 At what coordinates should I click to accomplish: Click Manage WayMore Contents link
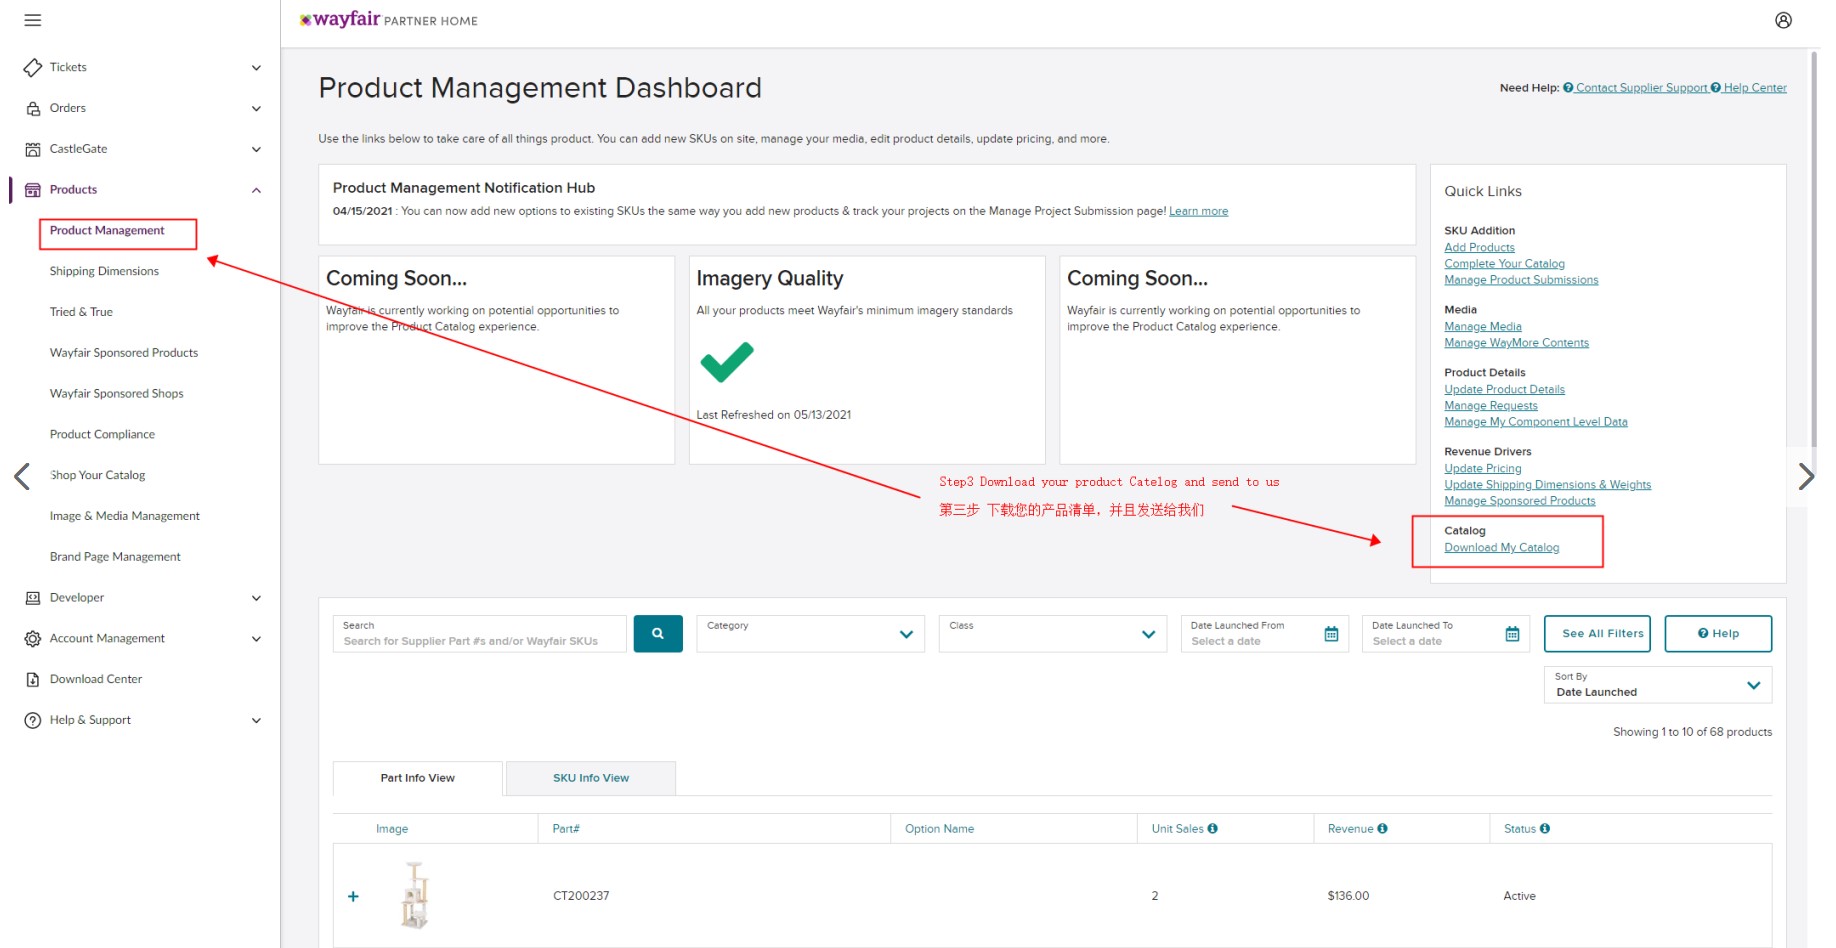pyautogui.click(x=1516, y=343)
